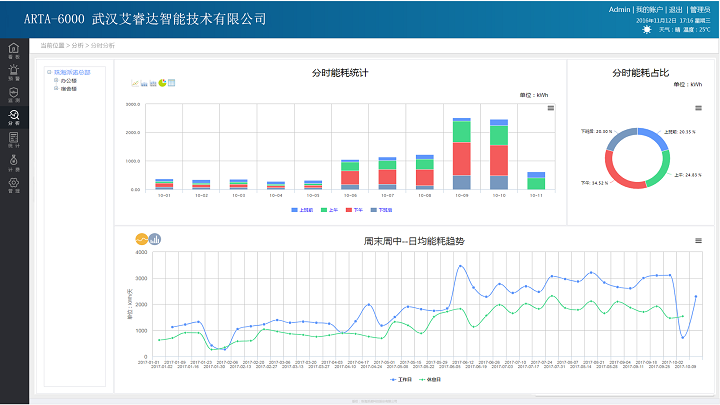Switch bar chart to pie chart view

(x=163, y=83)
